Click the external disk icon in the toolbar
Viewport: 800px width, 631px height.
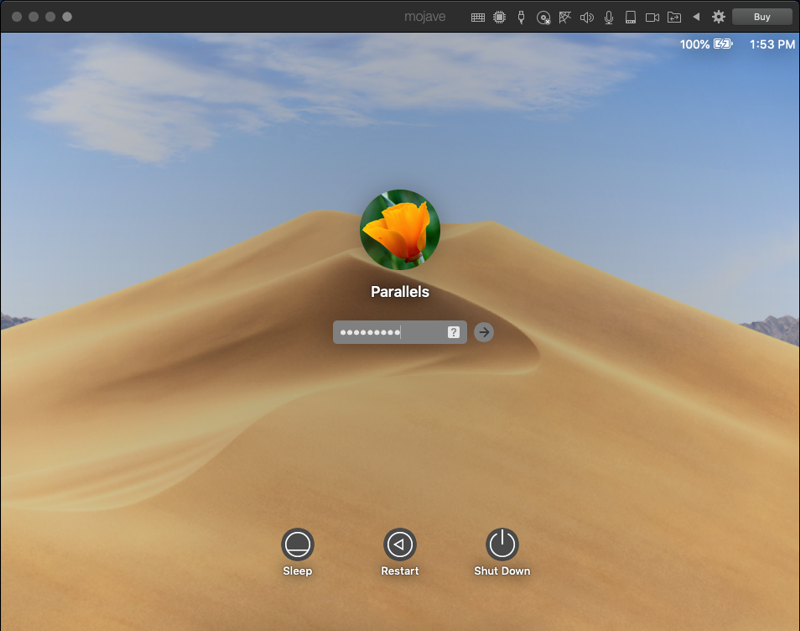(x=630, y=16)
